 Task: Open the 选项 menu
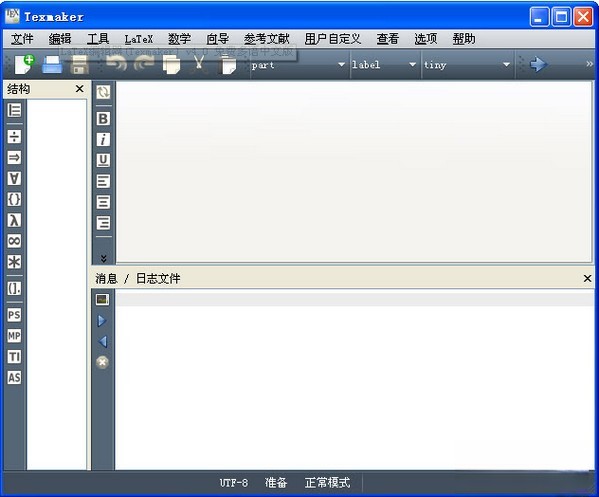click(x=426, y=39)
